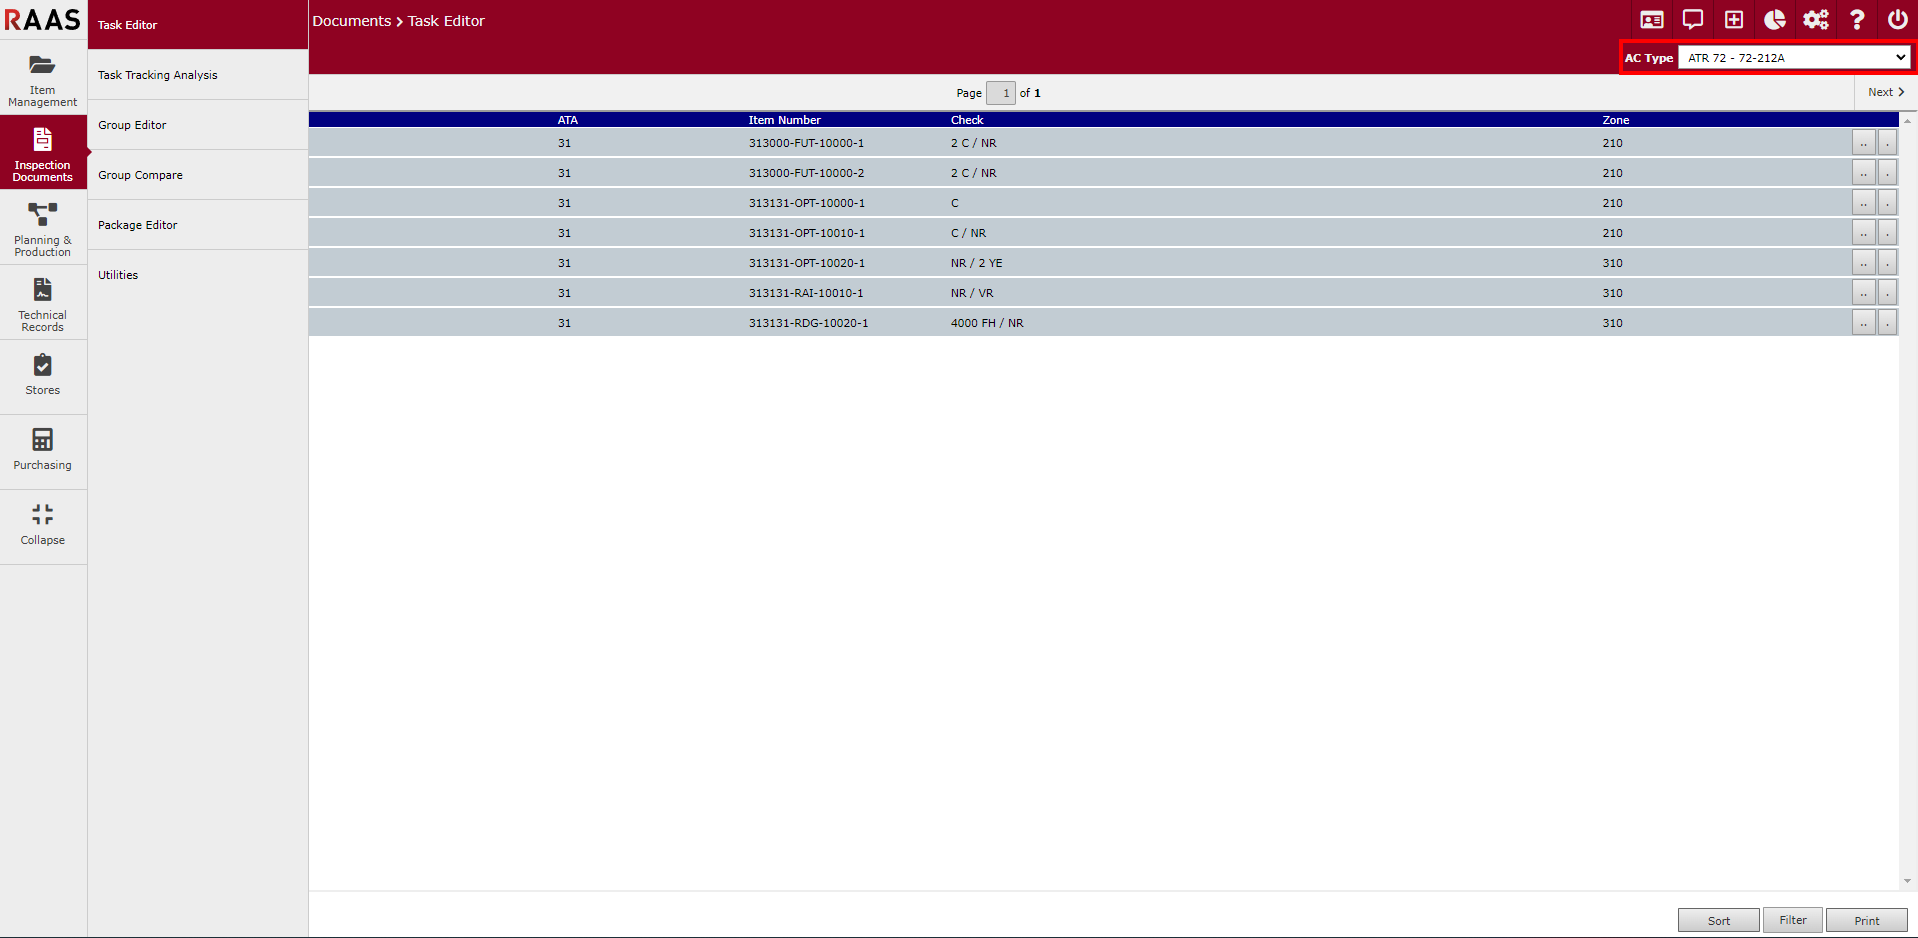Open the settings gears icon

[1816, 19]
